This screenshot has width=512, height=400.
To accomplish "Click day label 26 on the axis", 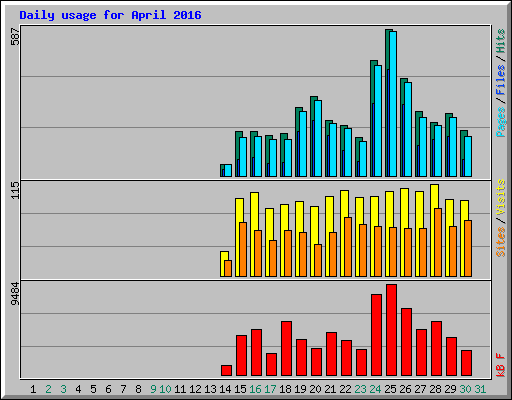I will click(405, 389).
